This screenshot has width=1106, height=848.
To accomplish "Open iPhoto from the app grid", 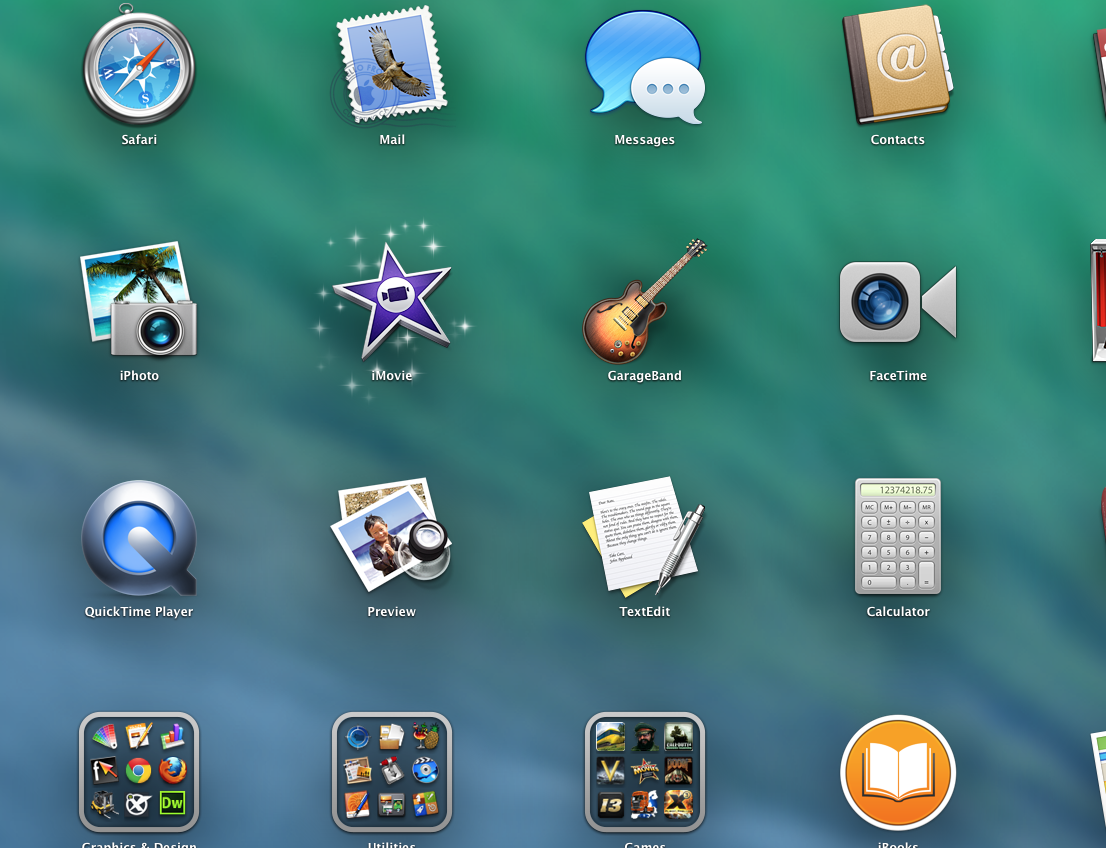I will (139, 300).
